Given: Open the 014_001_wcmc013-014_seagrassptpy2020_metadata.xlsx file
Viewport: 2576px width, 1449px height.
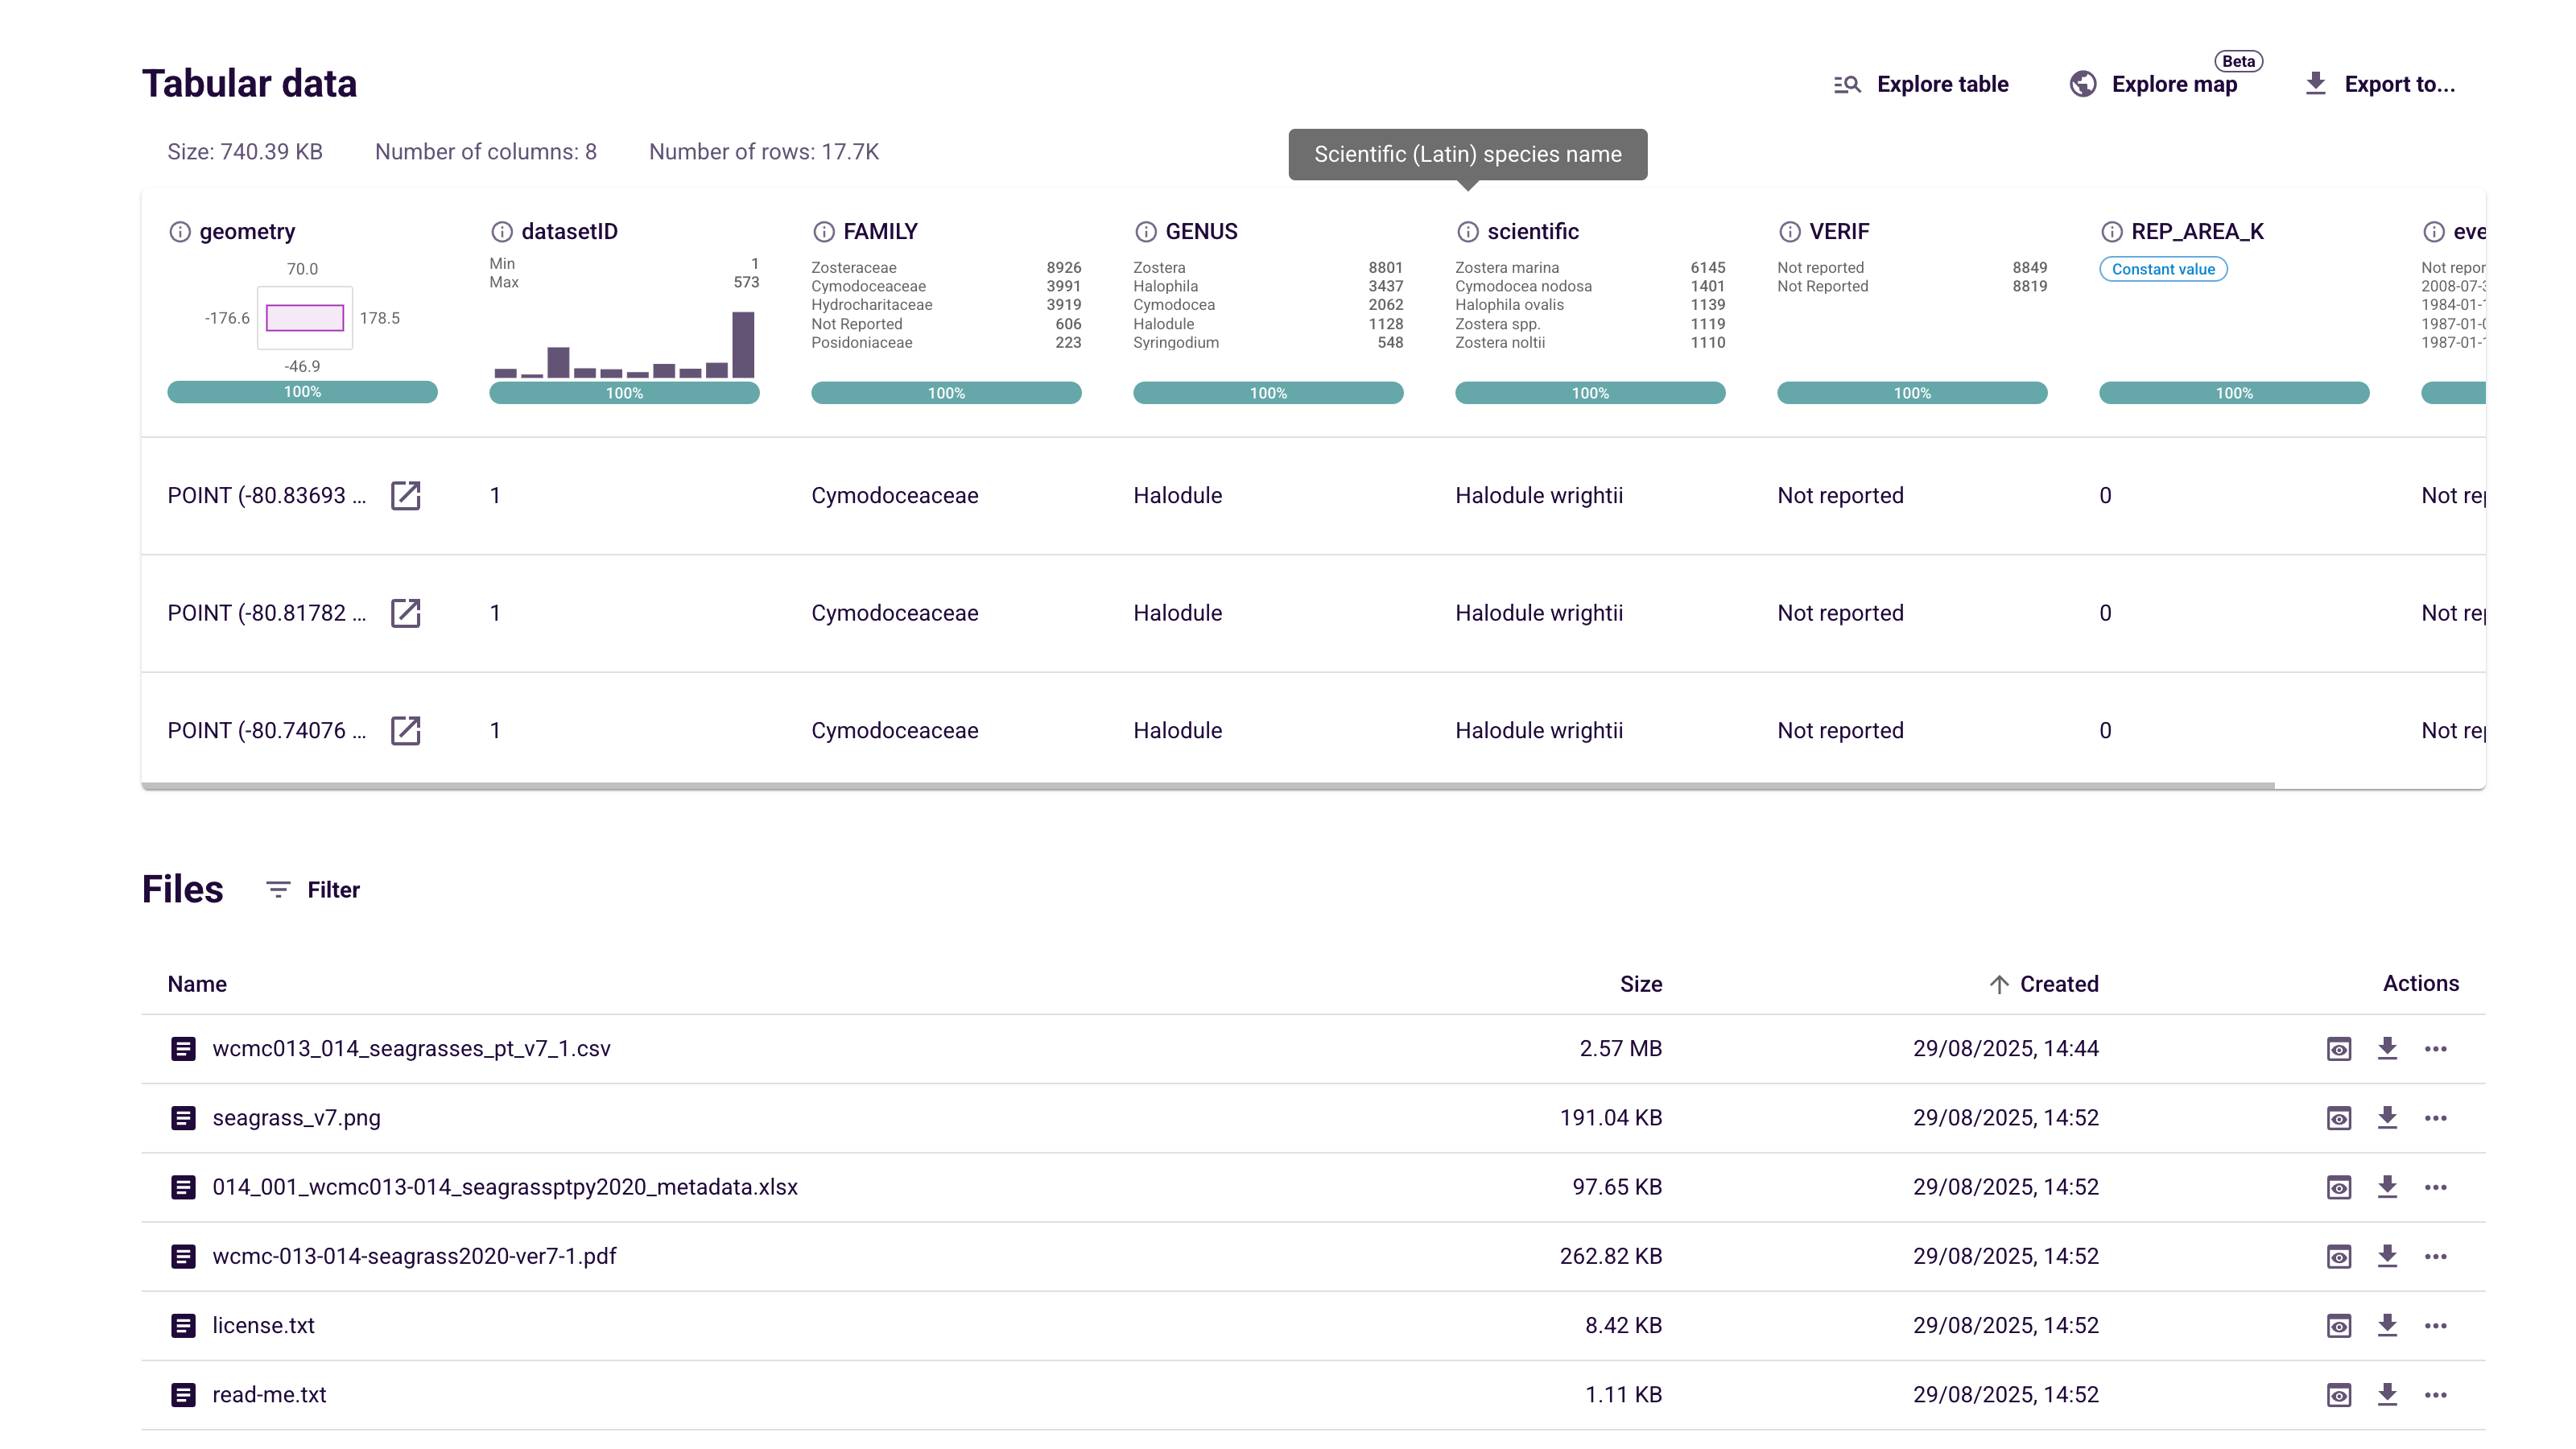Looking at the screenshot, I should 505,1187.
